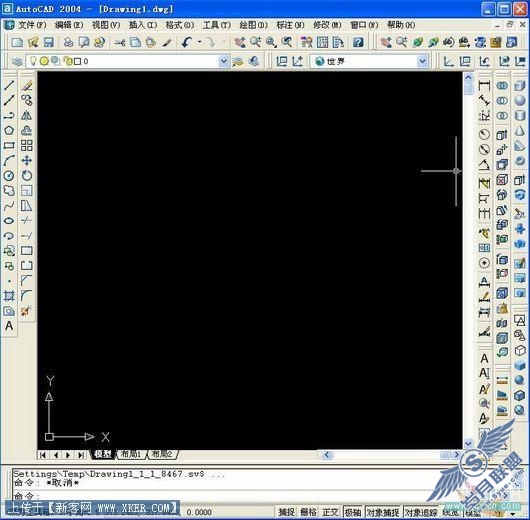Select the Arc draw tool
This screenshot has width=530, height=520.
tap(9, 161)
